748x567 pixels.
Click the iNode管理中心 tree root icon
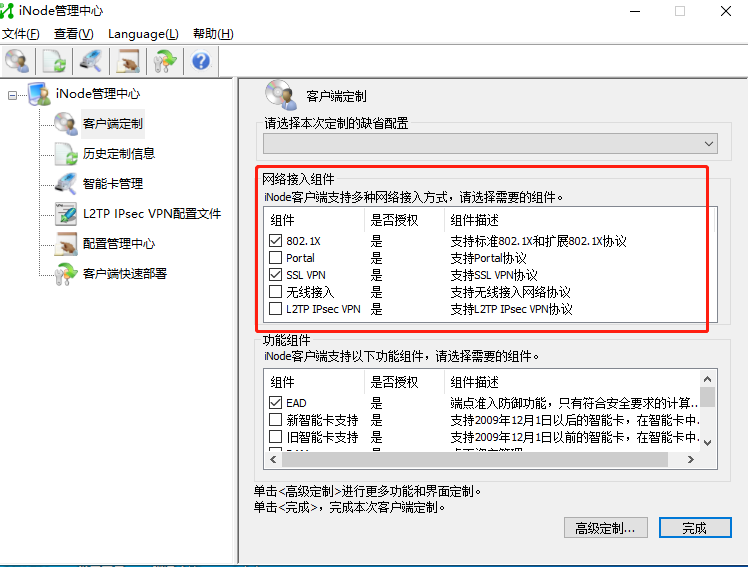39,93
